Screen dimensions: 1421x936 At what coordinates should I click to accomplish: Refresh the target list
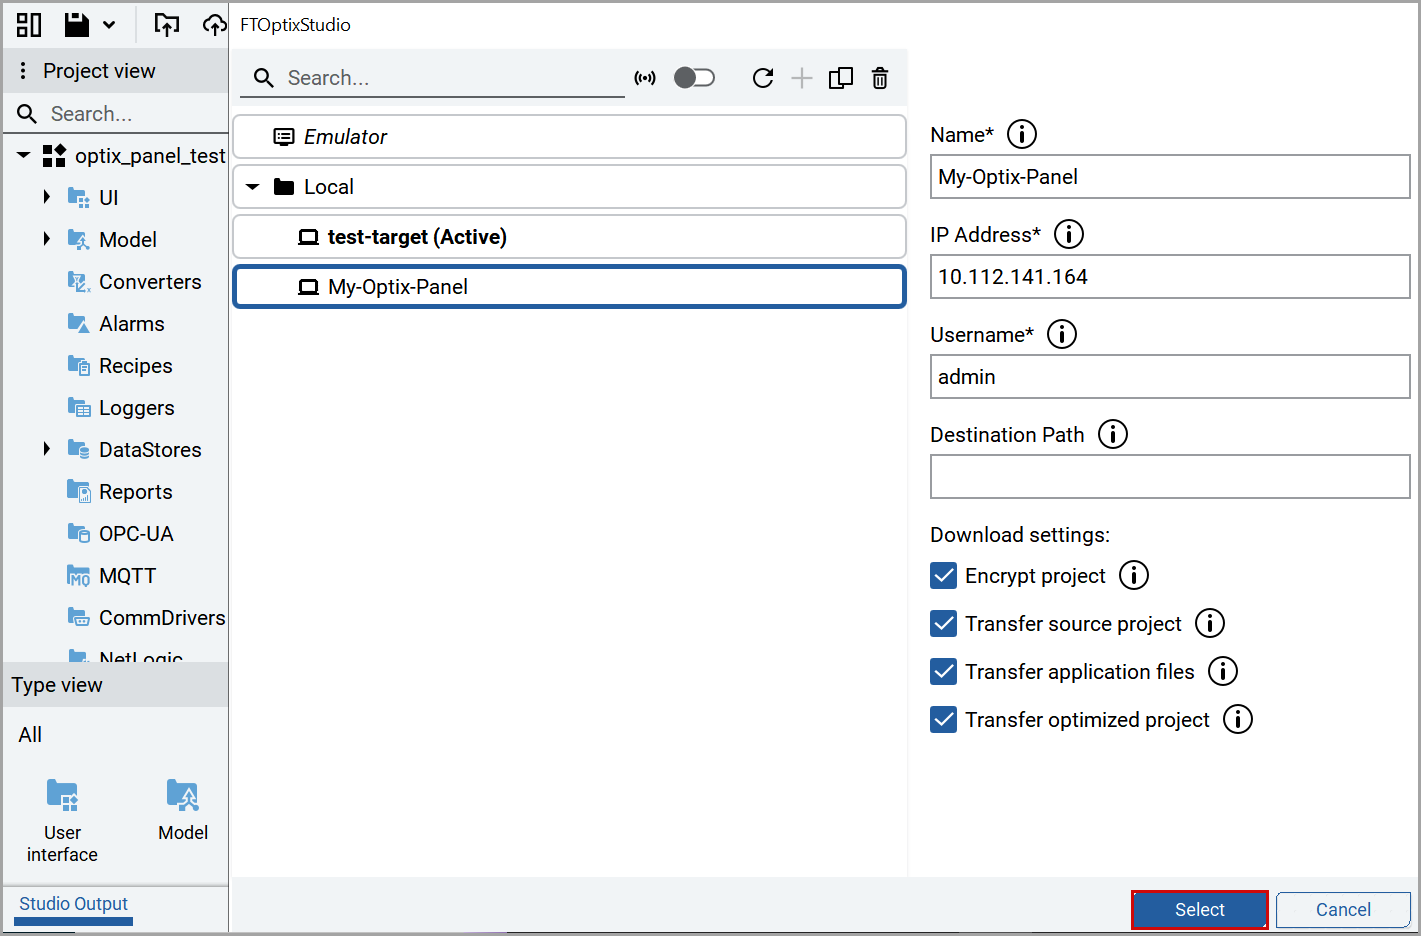[x=763, y=78]
